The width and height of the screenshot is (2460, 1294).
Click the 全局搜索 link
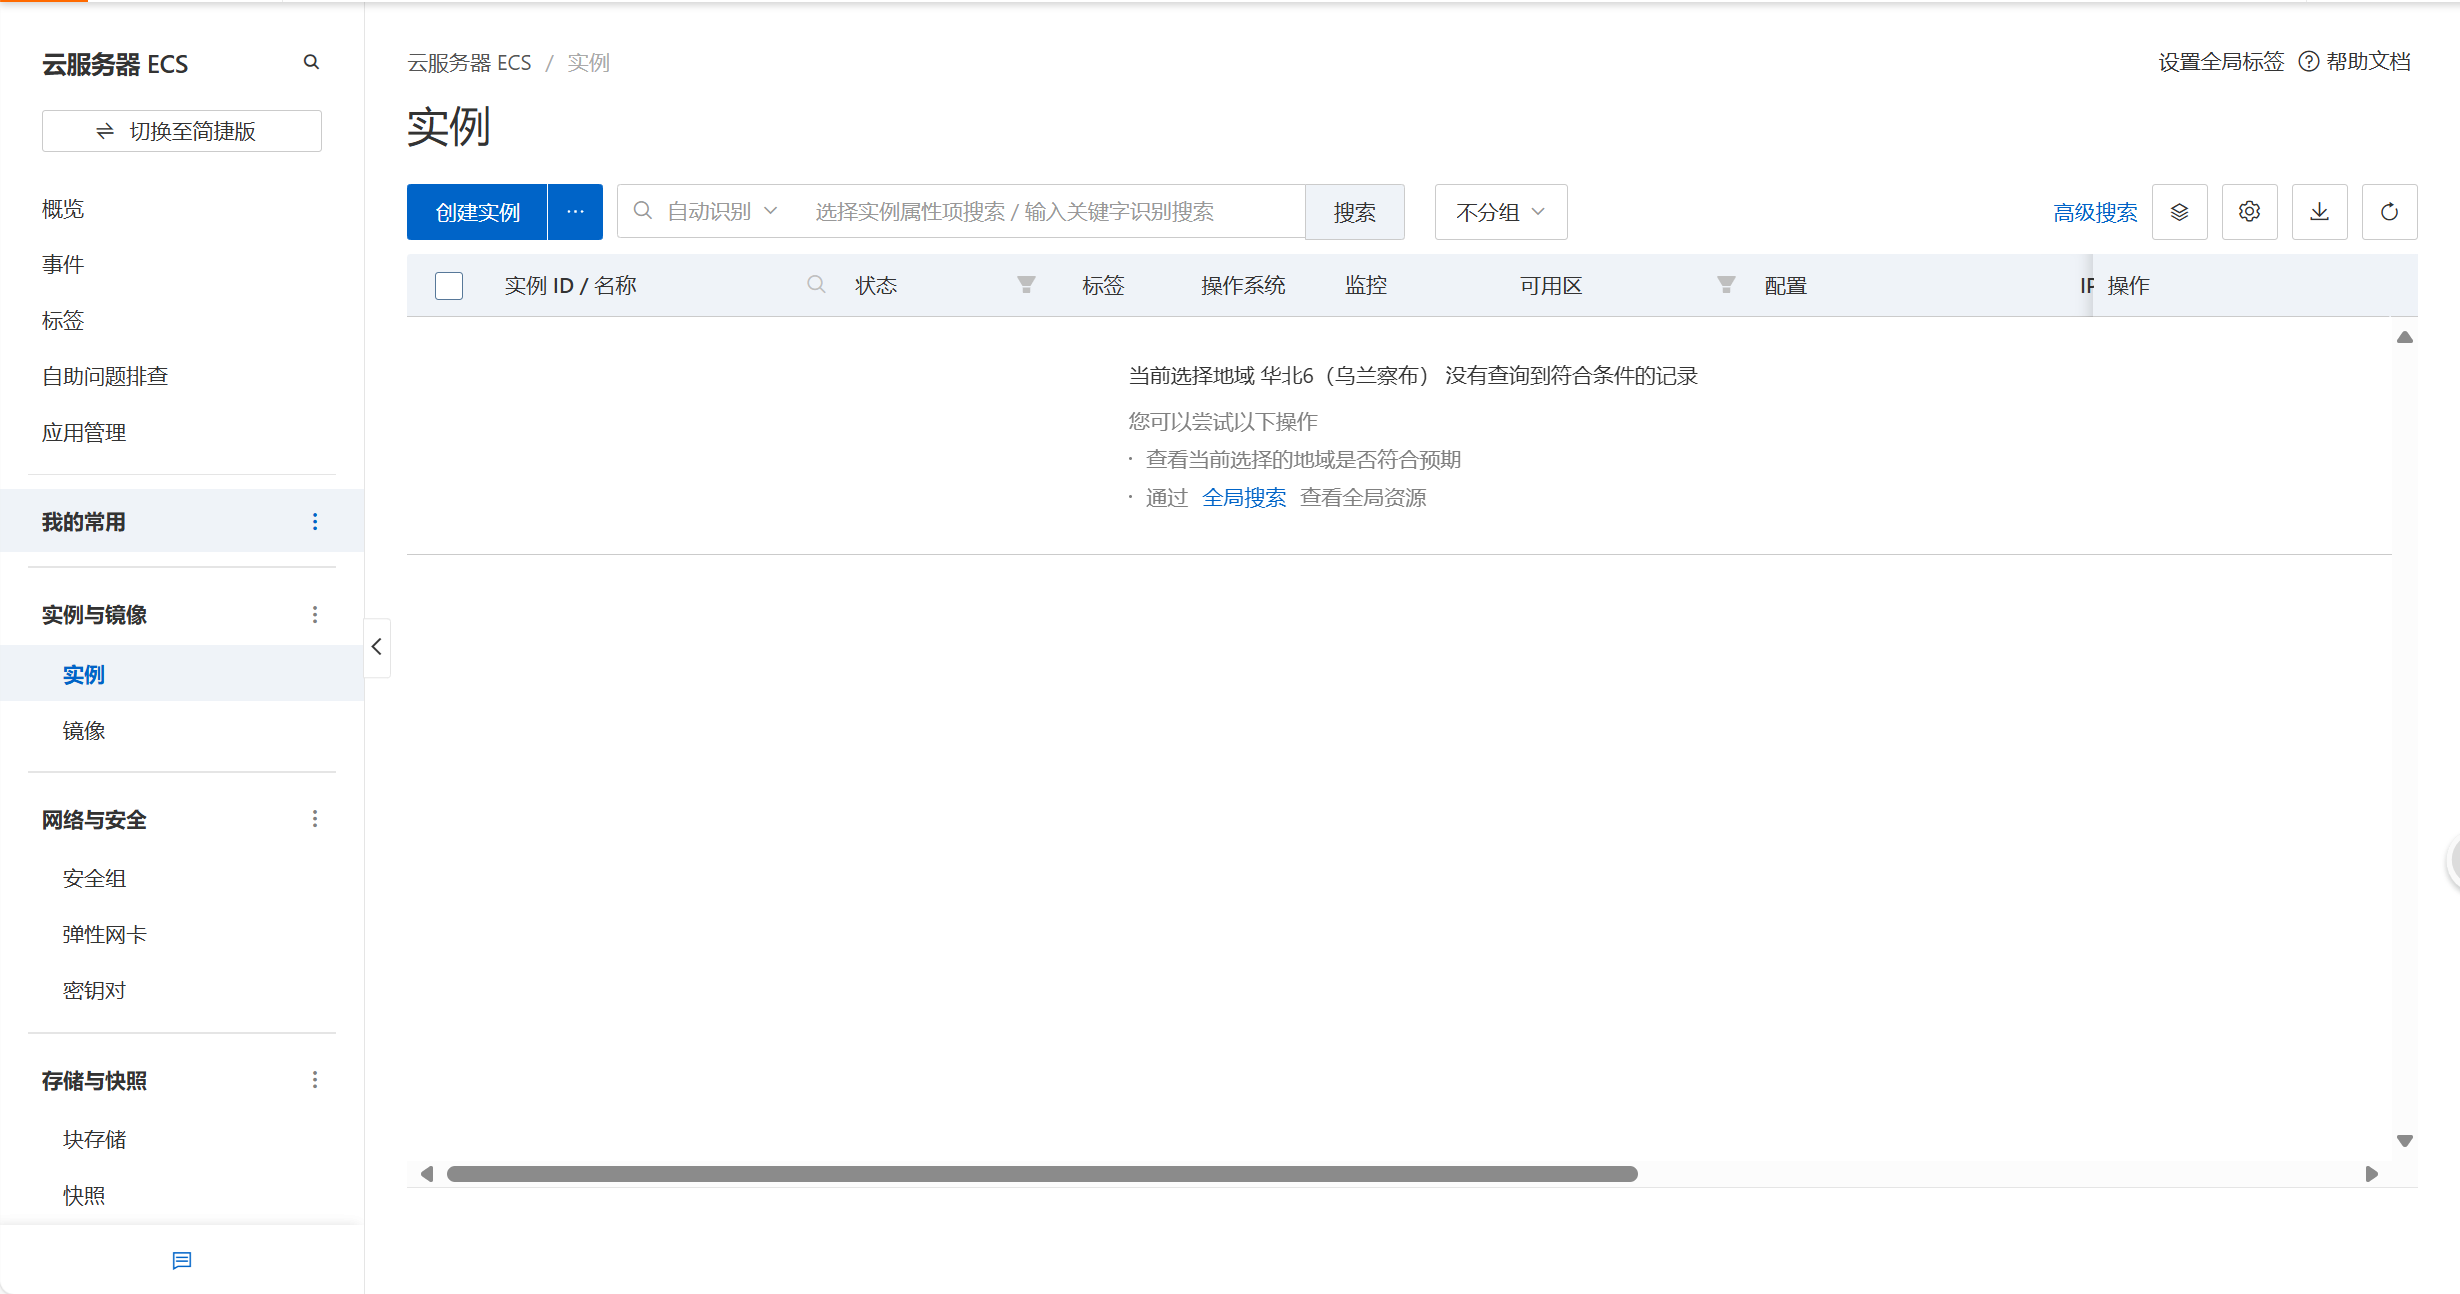(1243, 498)
